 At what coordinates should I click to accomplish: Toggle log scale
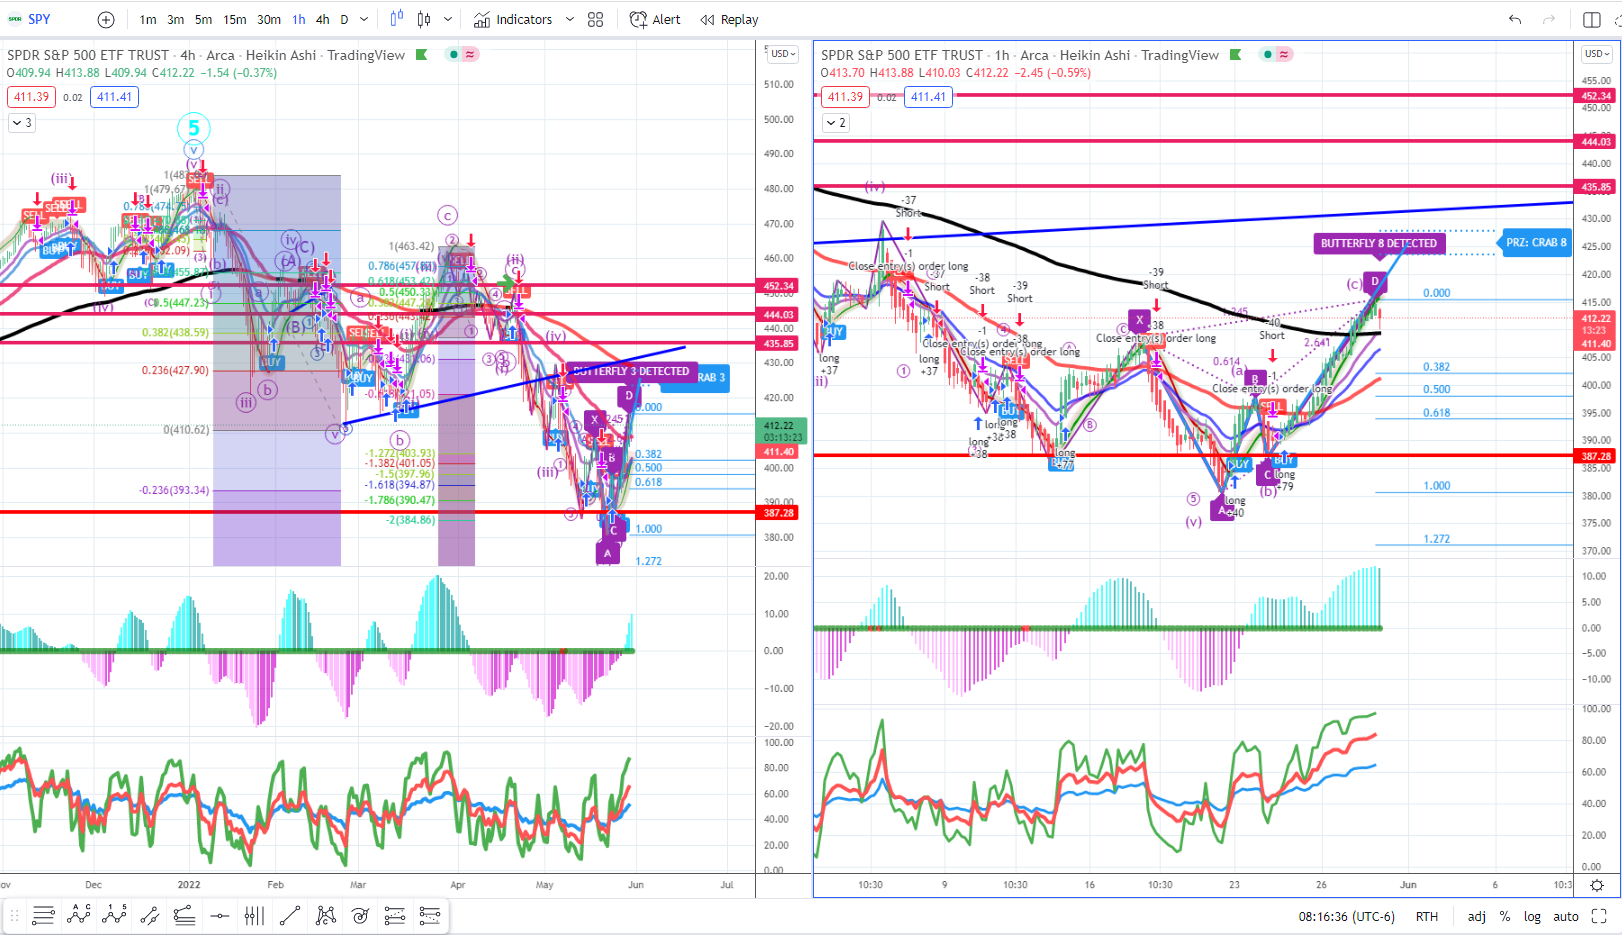coord(1532,916)
